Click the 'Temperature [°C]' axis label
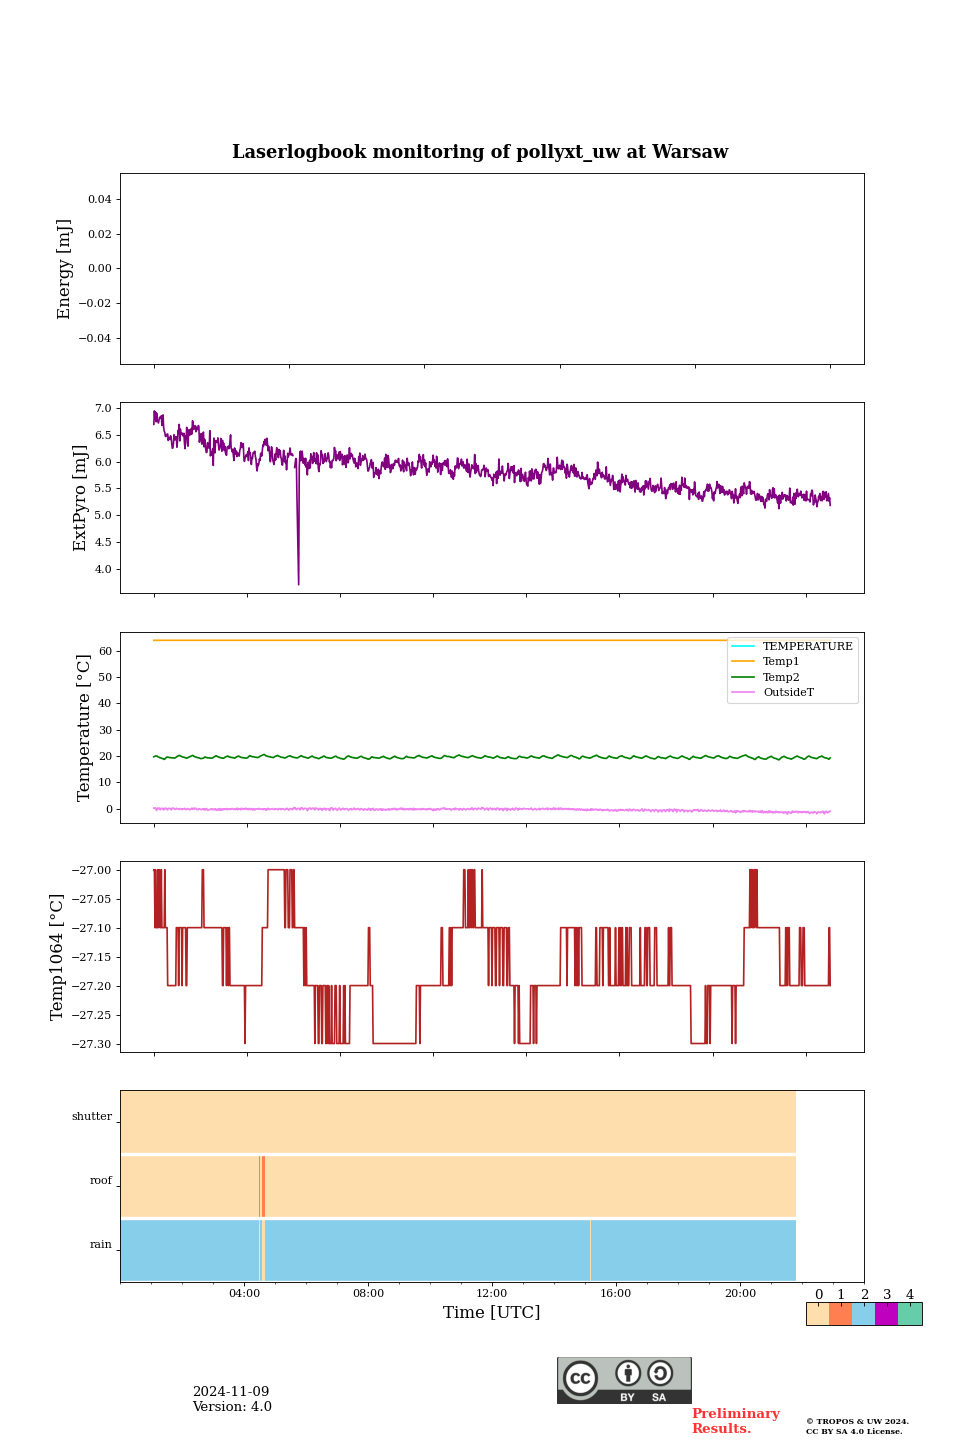The width and height of the screenshot is (960, 1440). pos(84,727)
